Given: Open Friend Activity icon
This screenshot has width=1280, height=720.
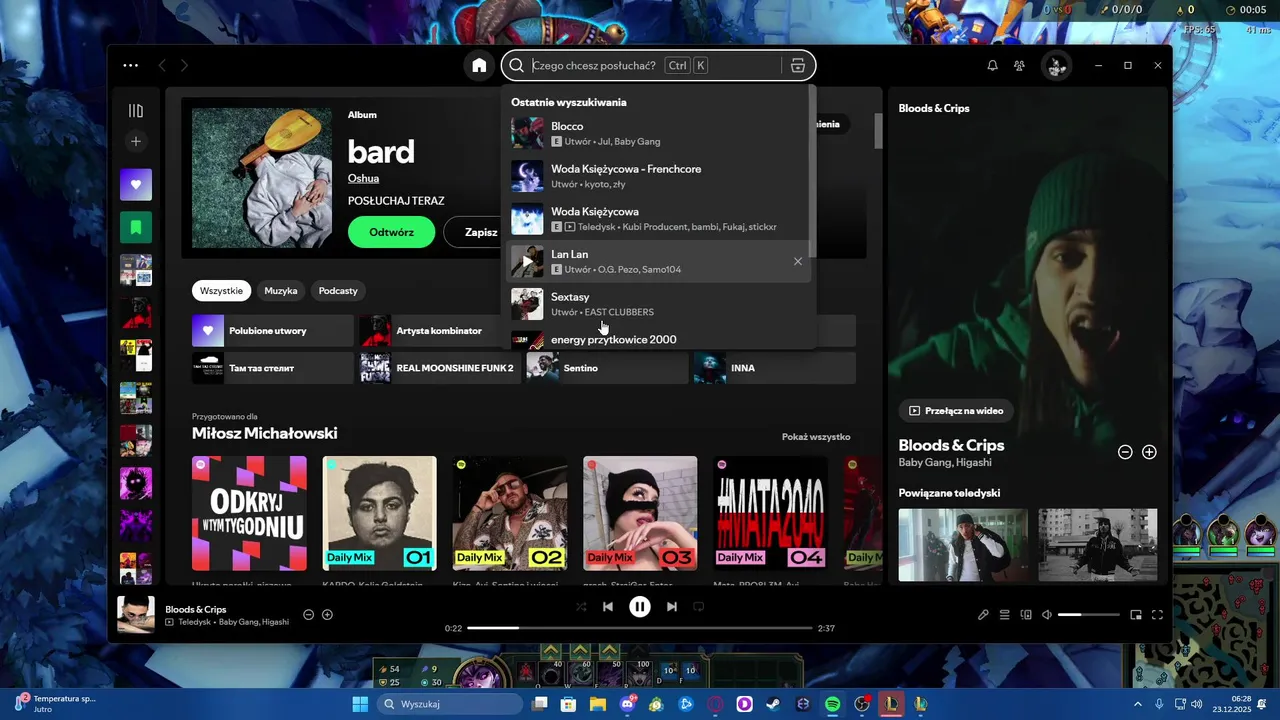Looking at the screenshot, I should tap(1019, 65).
